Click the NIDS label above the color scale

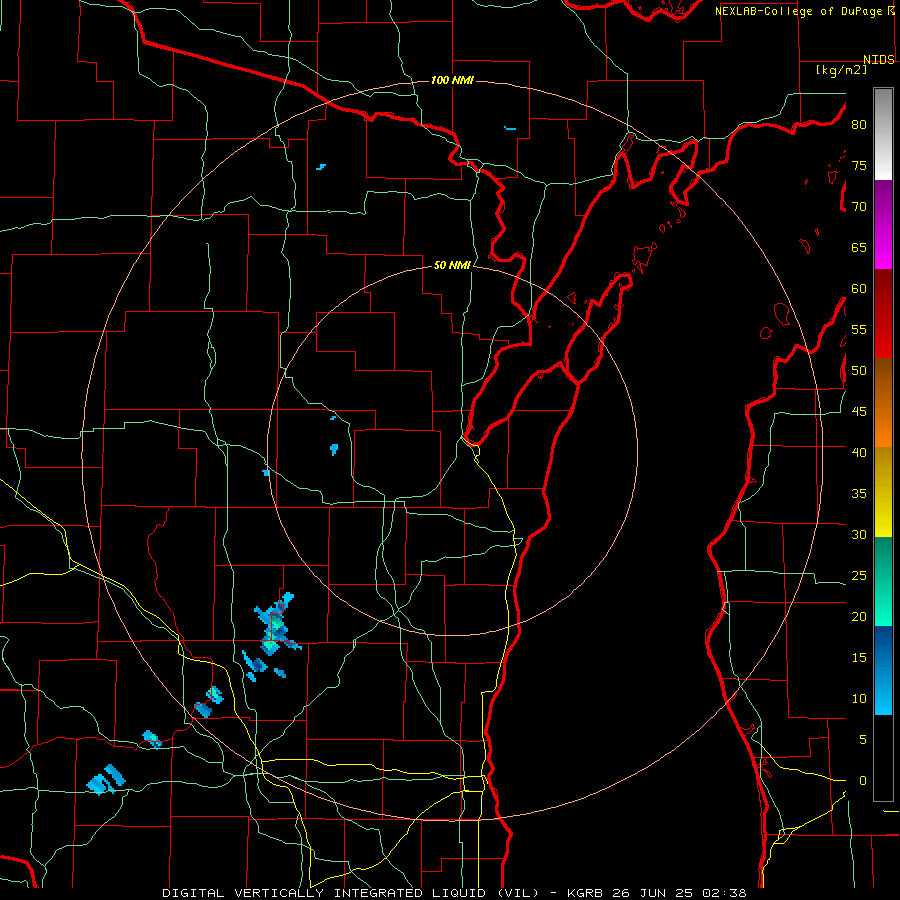point(878,60)
